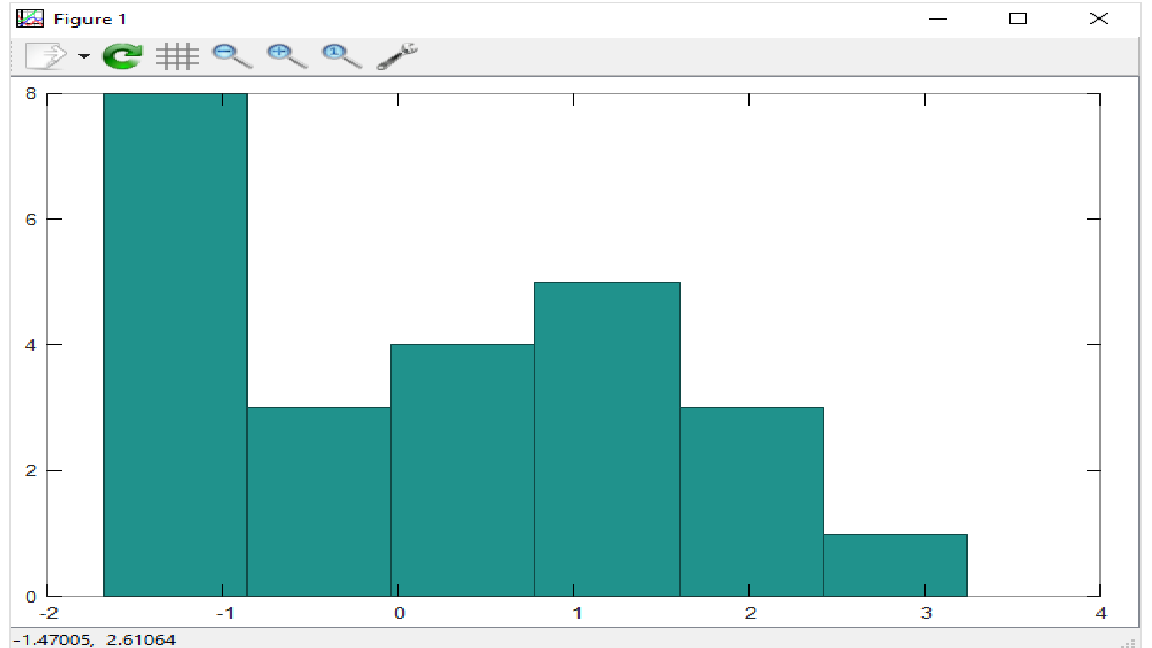Toggle the grid lines icon
This screenshot has width=1152, height=648.
pos(176,57)
